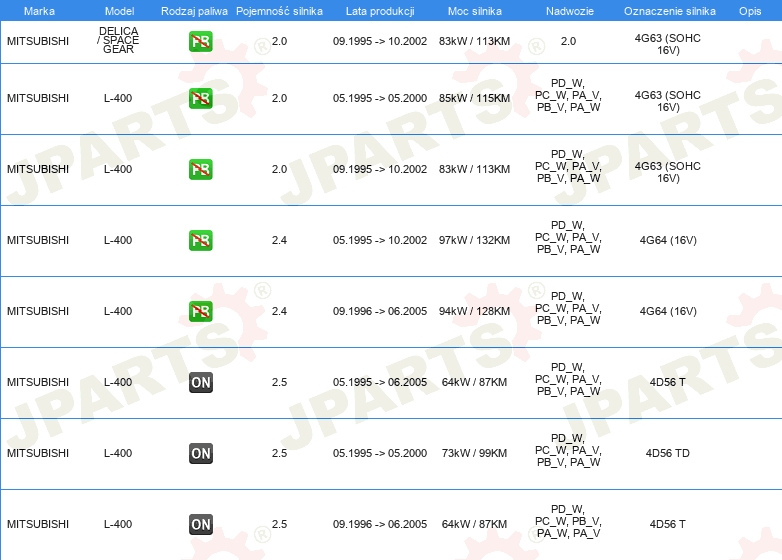
Task: Click L-400 model in 4D56 TD row
Action: 118,453
